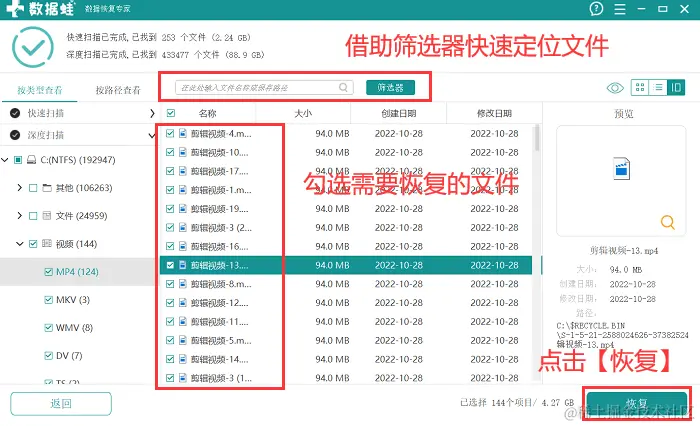Click the 其他 folder icon
Viewport: 700px width, 426px height.
pos(47,188)
